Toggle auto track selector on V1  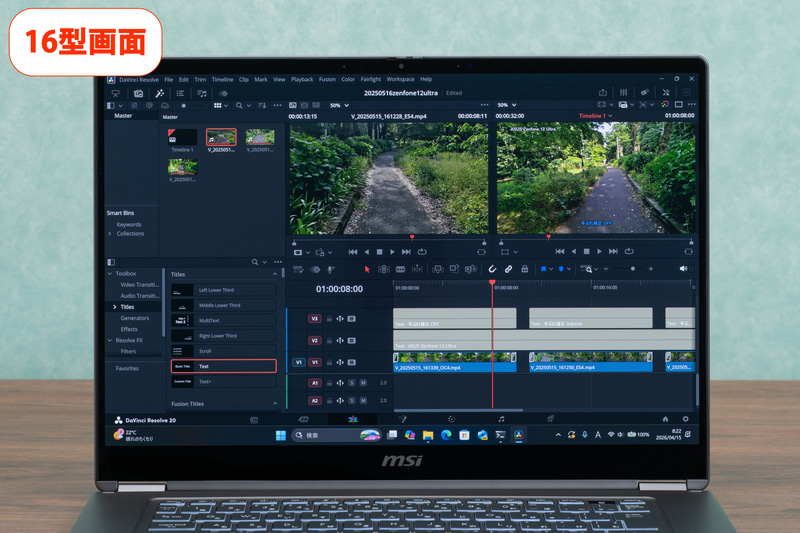(x=340, y=363)
